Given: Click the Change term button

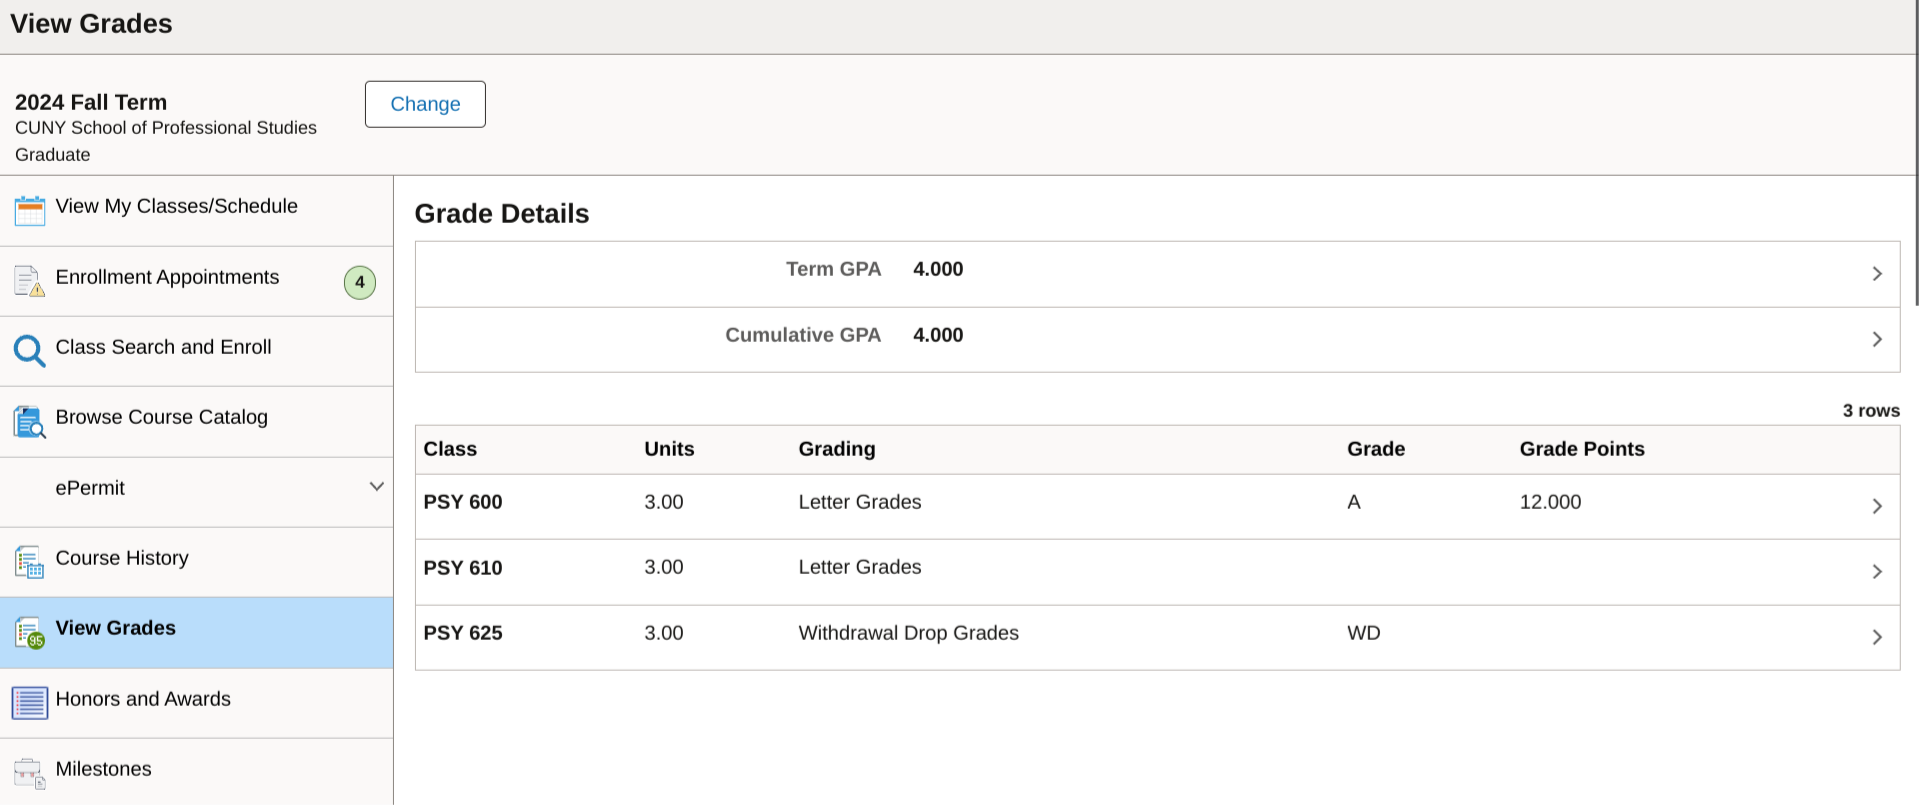Looking at the screenshot, I should pyautogui.click(x=425, y=104).
